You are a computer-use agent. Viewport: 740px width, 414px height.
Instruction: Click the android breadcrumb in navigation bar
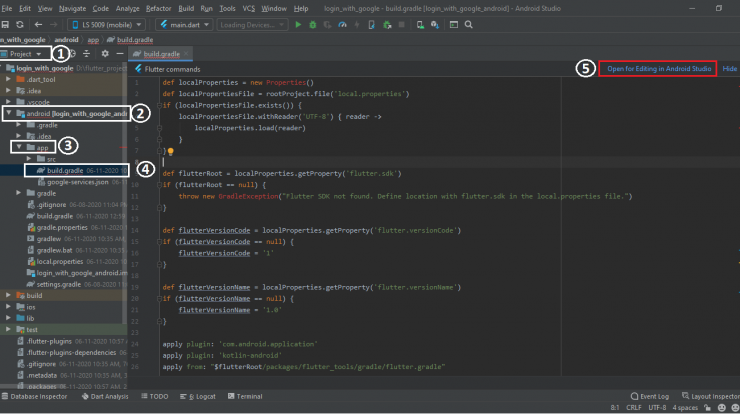click(x=66, y=40)
